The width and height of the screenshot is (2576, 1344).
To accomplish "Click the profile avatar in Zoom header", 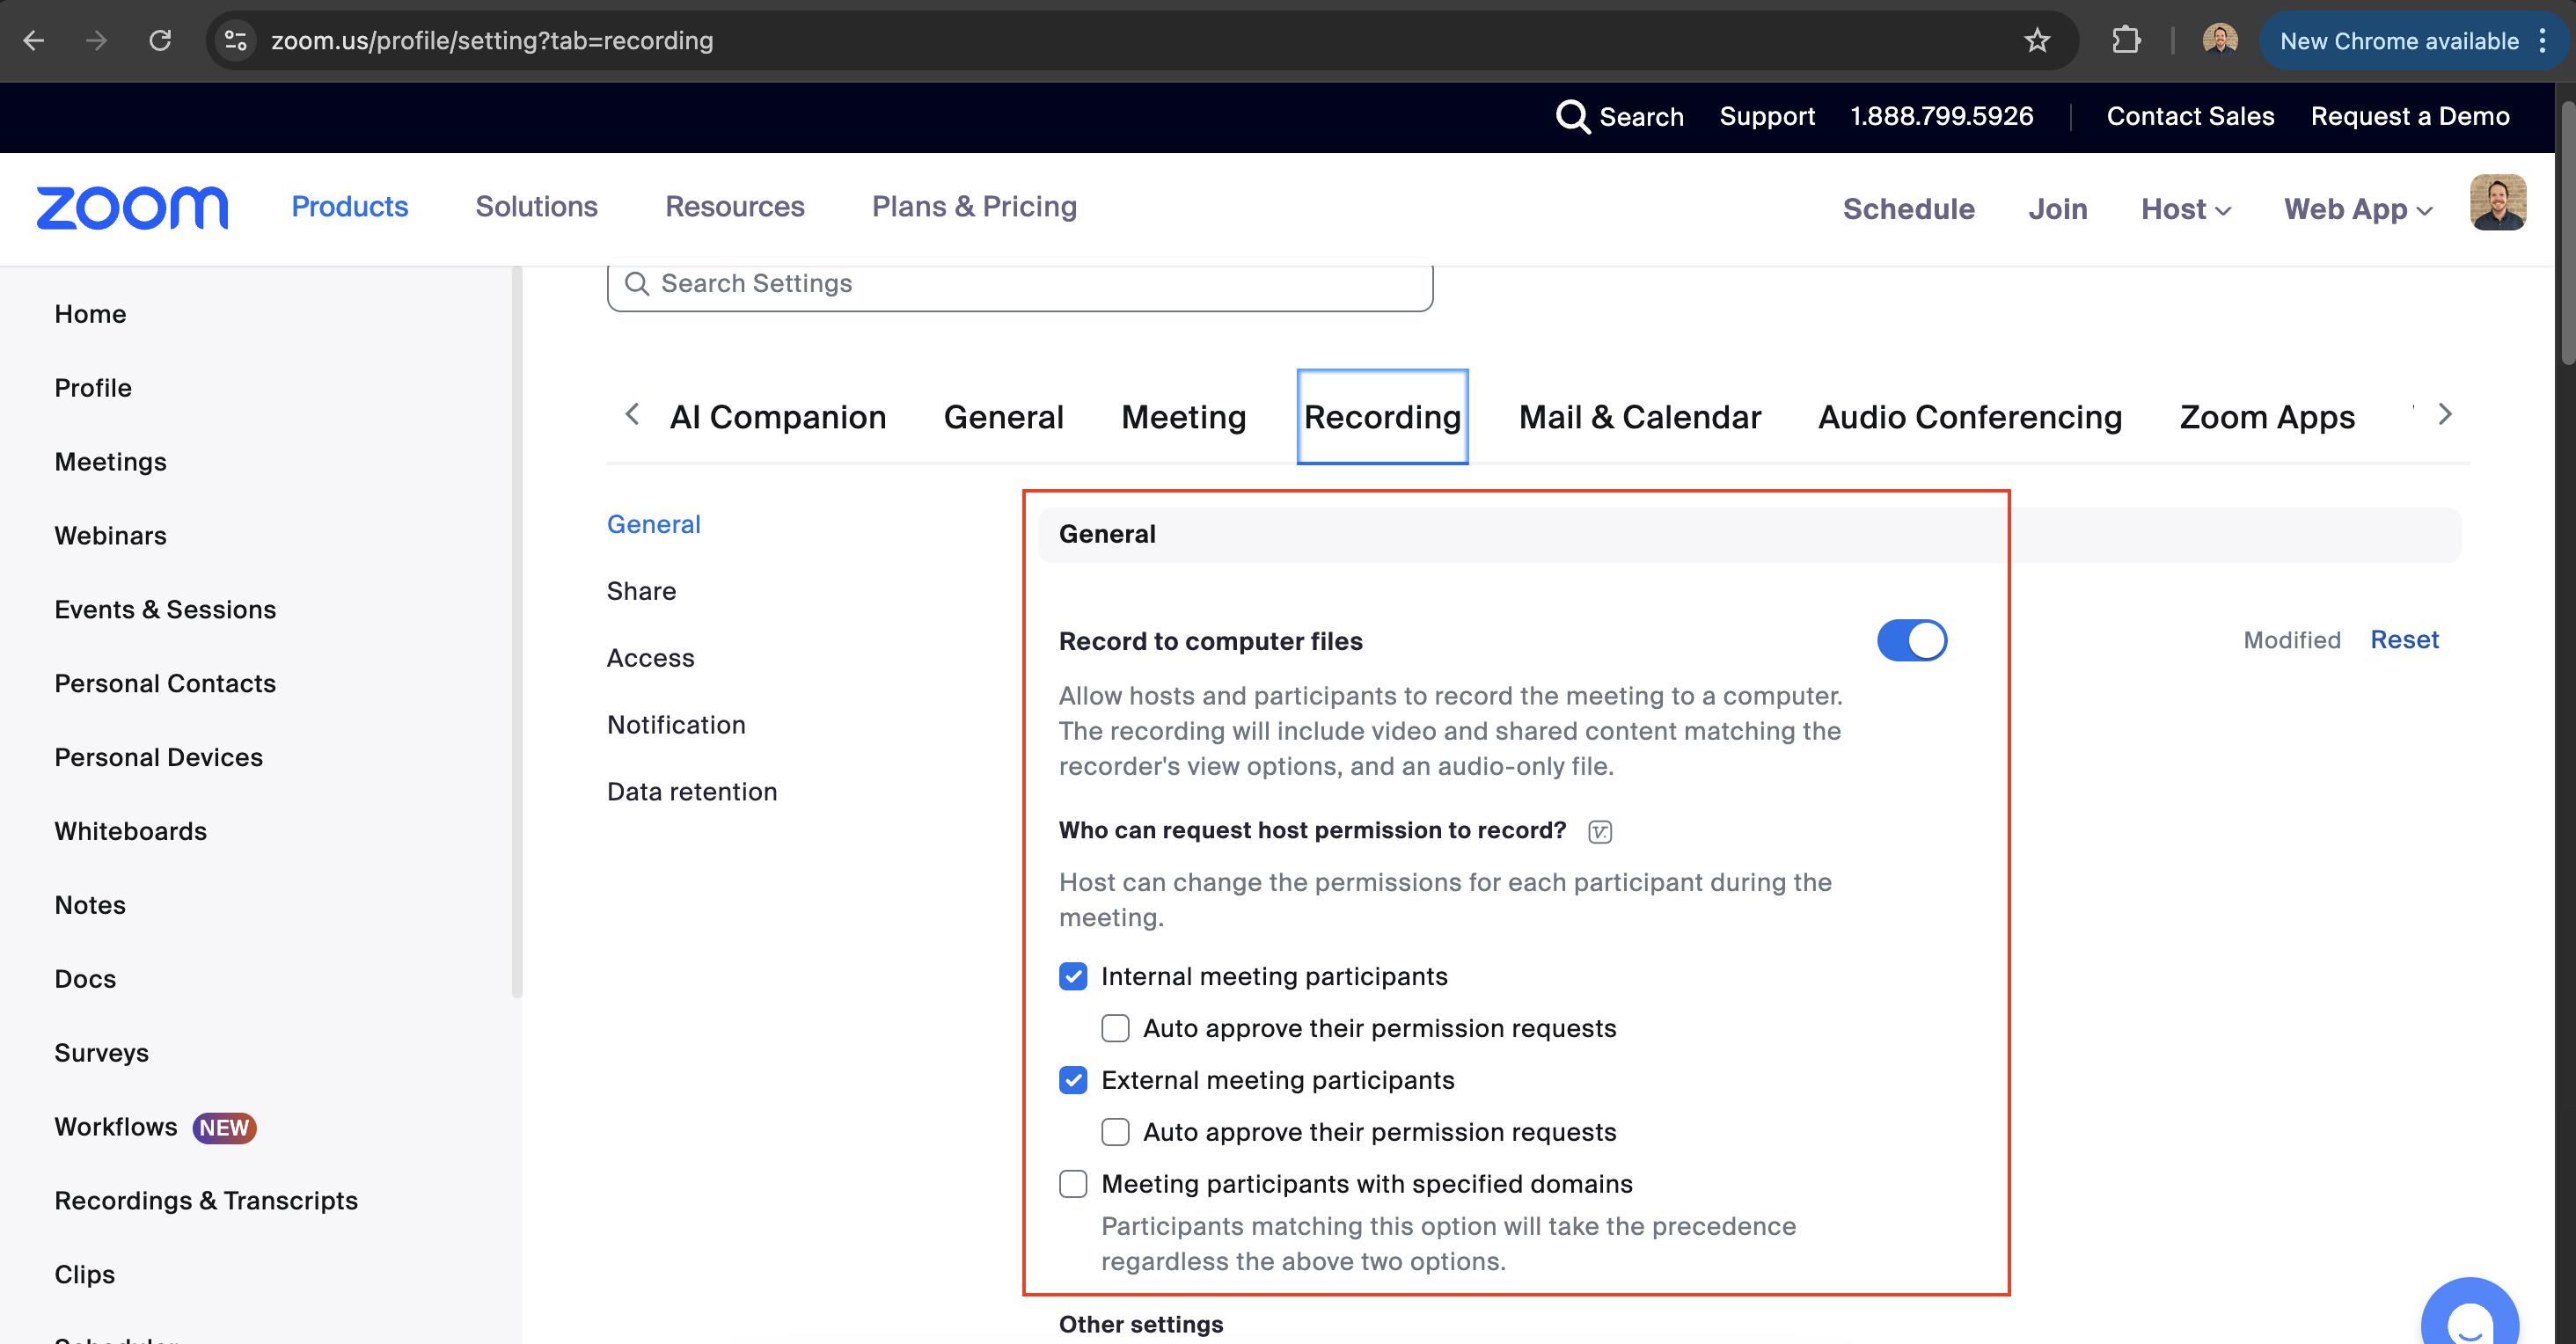I will pyautogui.click(x=2497, y=203).
